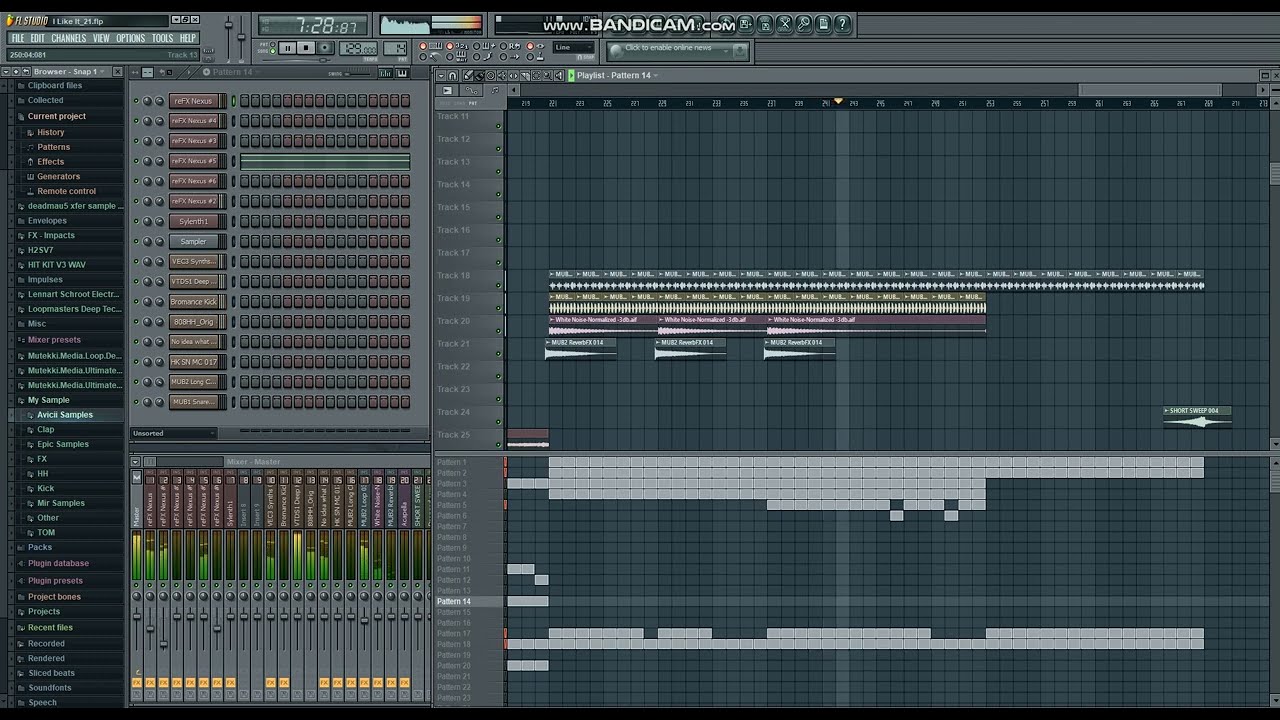This screenshot has width=1280, height=720.
Task: Mute Track 24 in the playlist
Action: pyautogui.click(x=498, y=421)
